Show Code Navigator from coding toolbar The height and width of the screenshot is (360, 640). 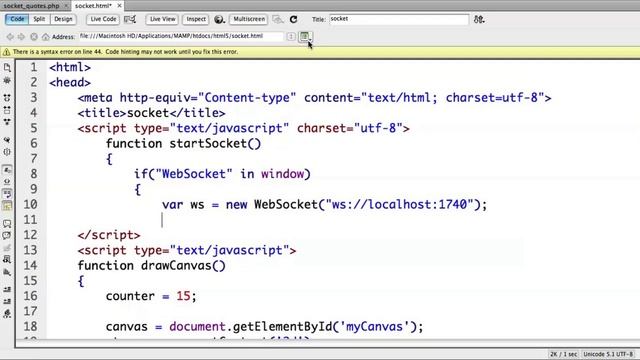pyautogui.click(x=7, y=80)
